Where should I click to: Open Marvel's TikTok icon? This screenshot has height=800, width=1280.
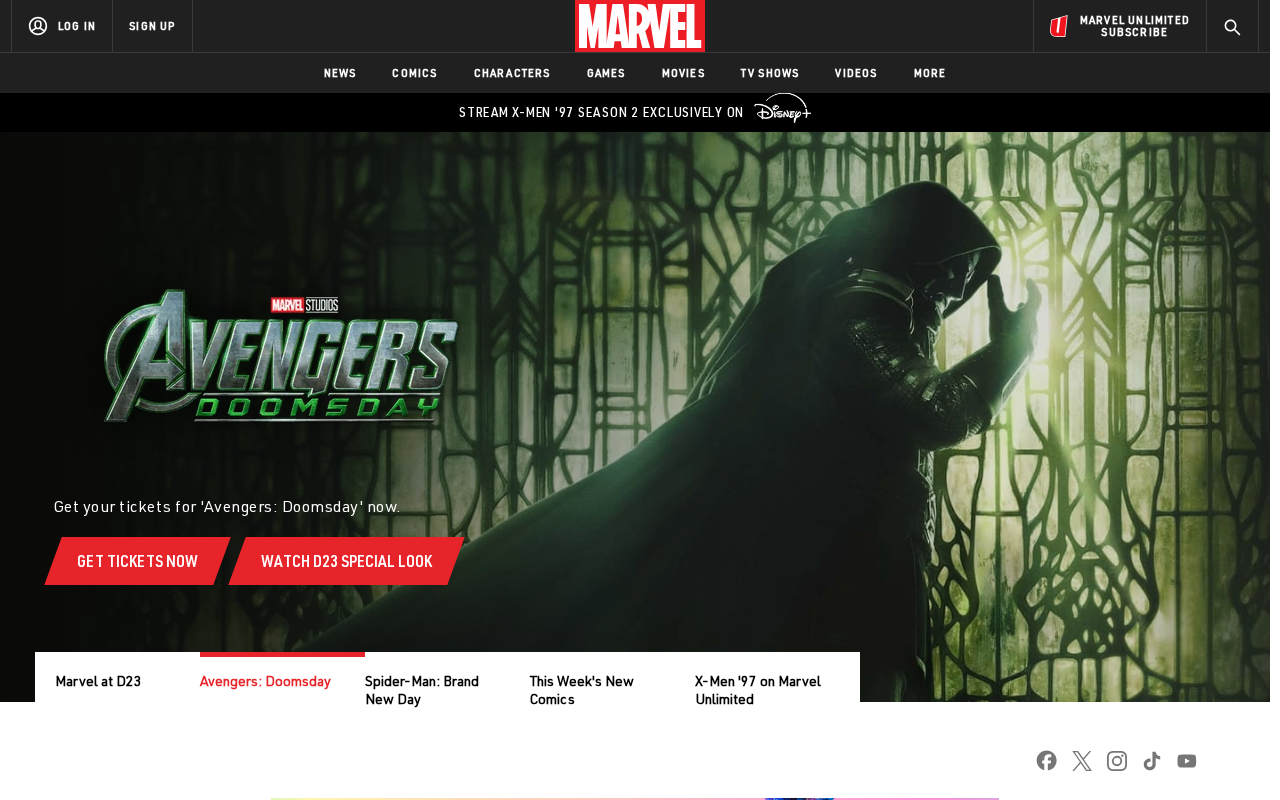coord(1152,761)
